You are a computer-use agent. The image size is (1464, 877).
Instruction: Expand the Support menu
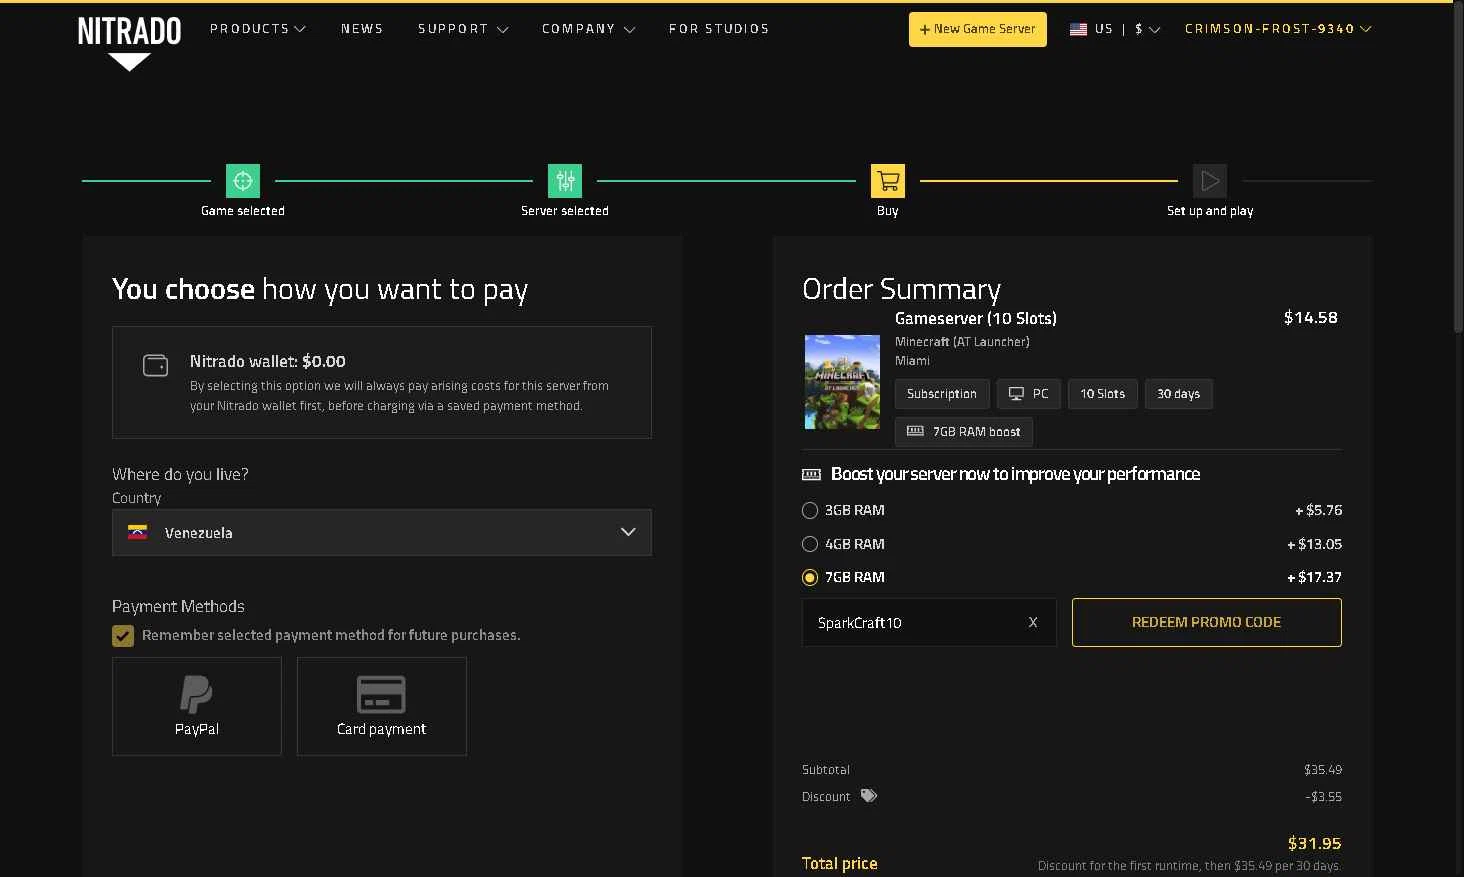[x=463, y=29]
